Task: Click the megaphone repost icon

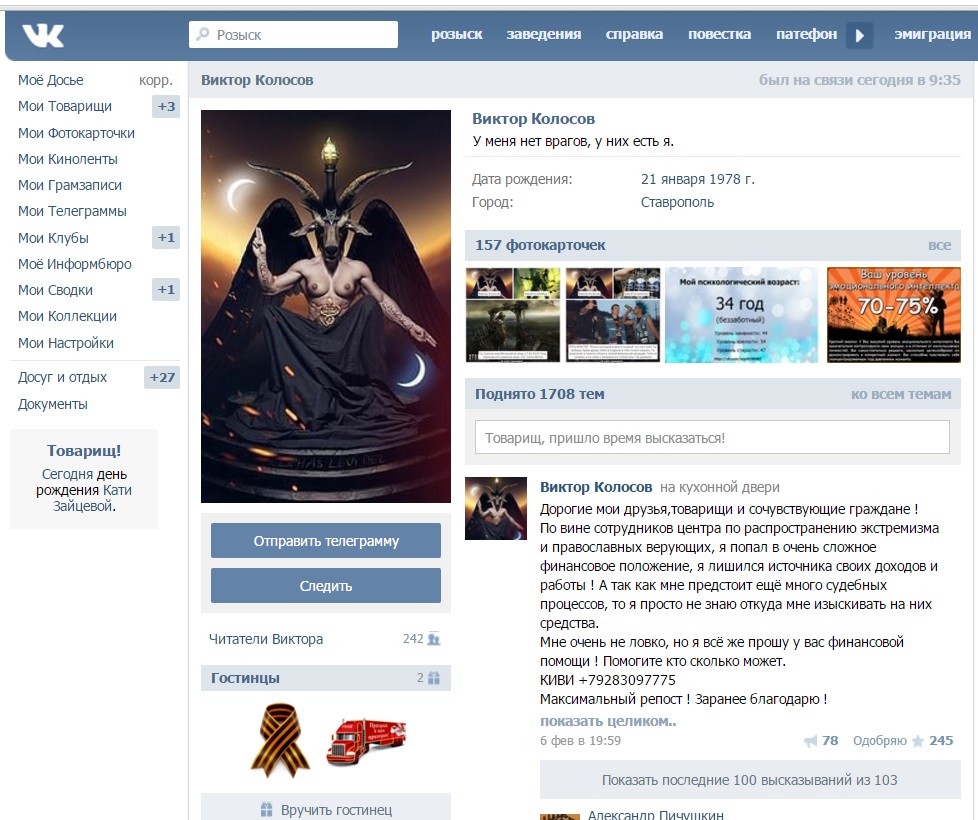Action: pos(810,741)
